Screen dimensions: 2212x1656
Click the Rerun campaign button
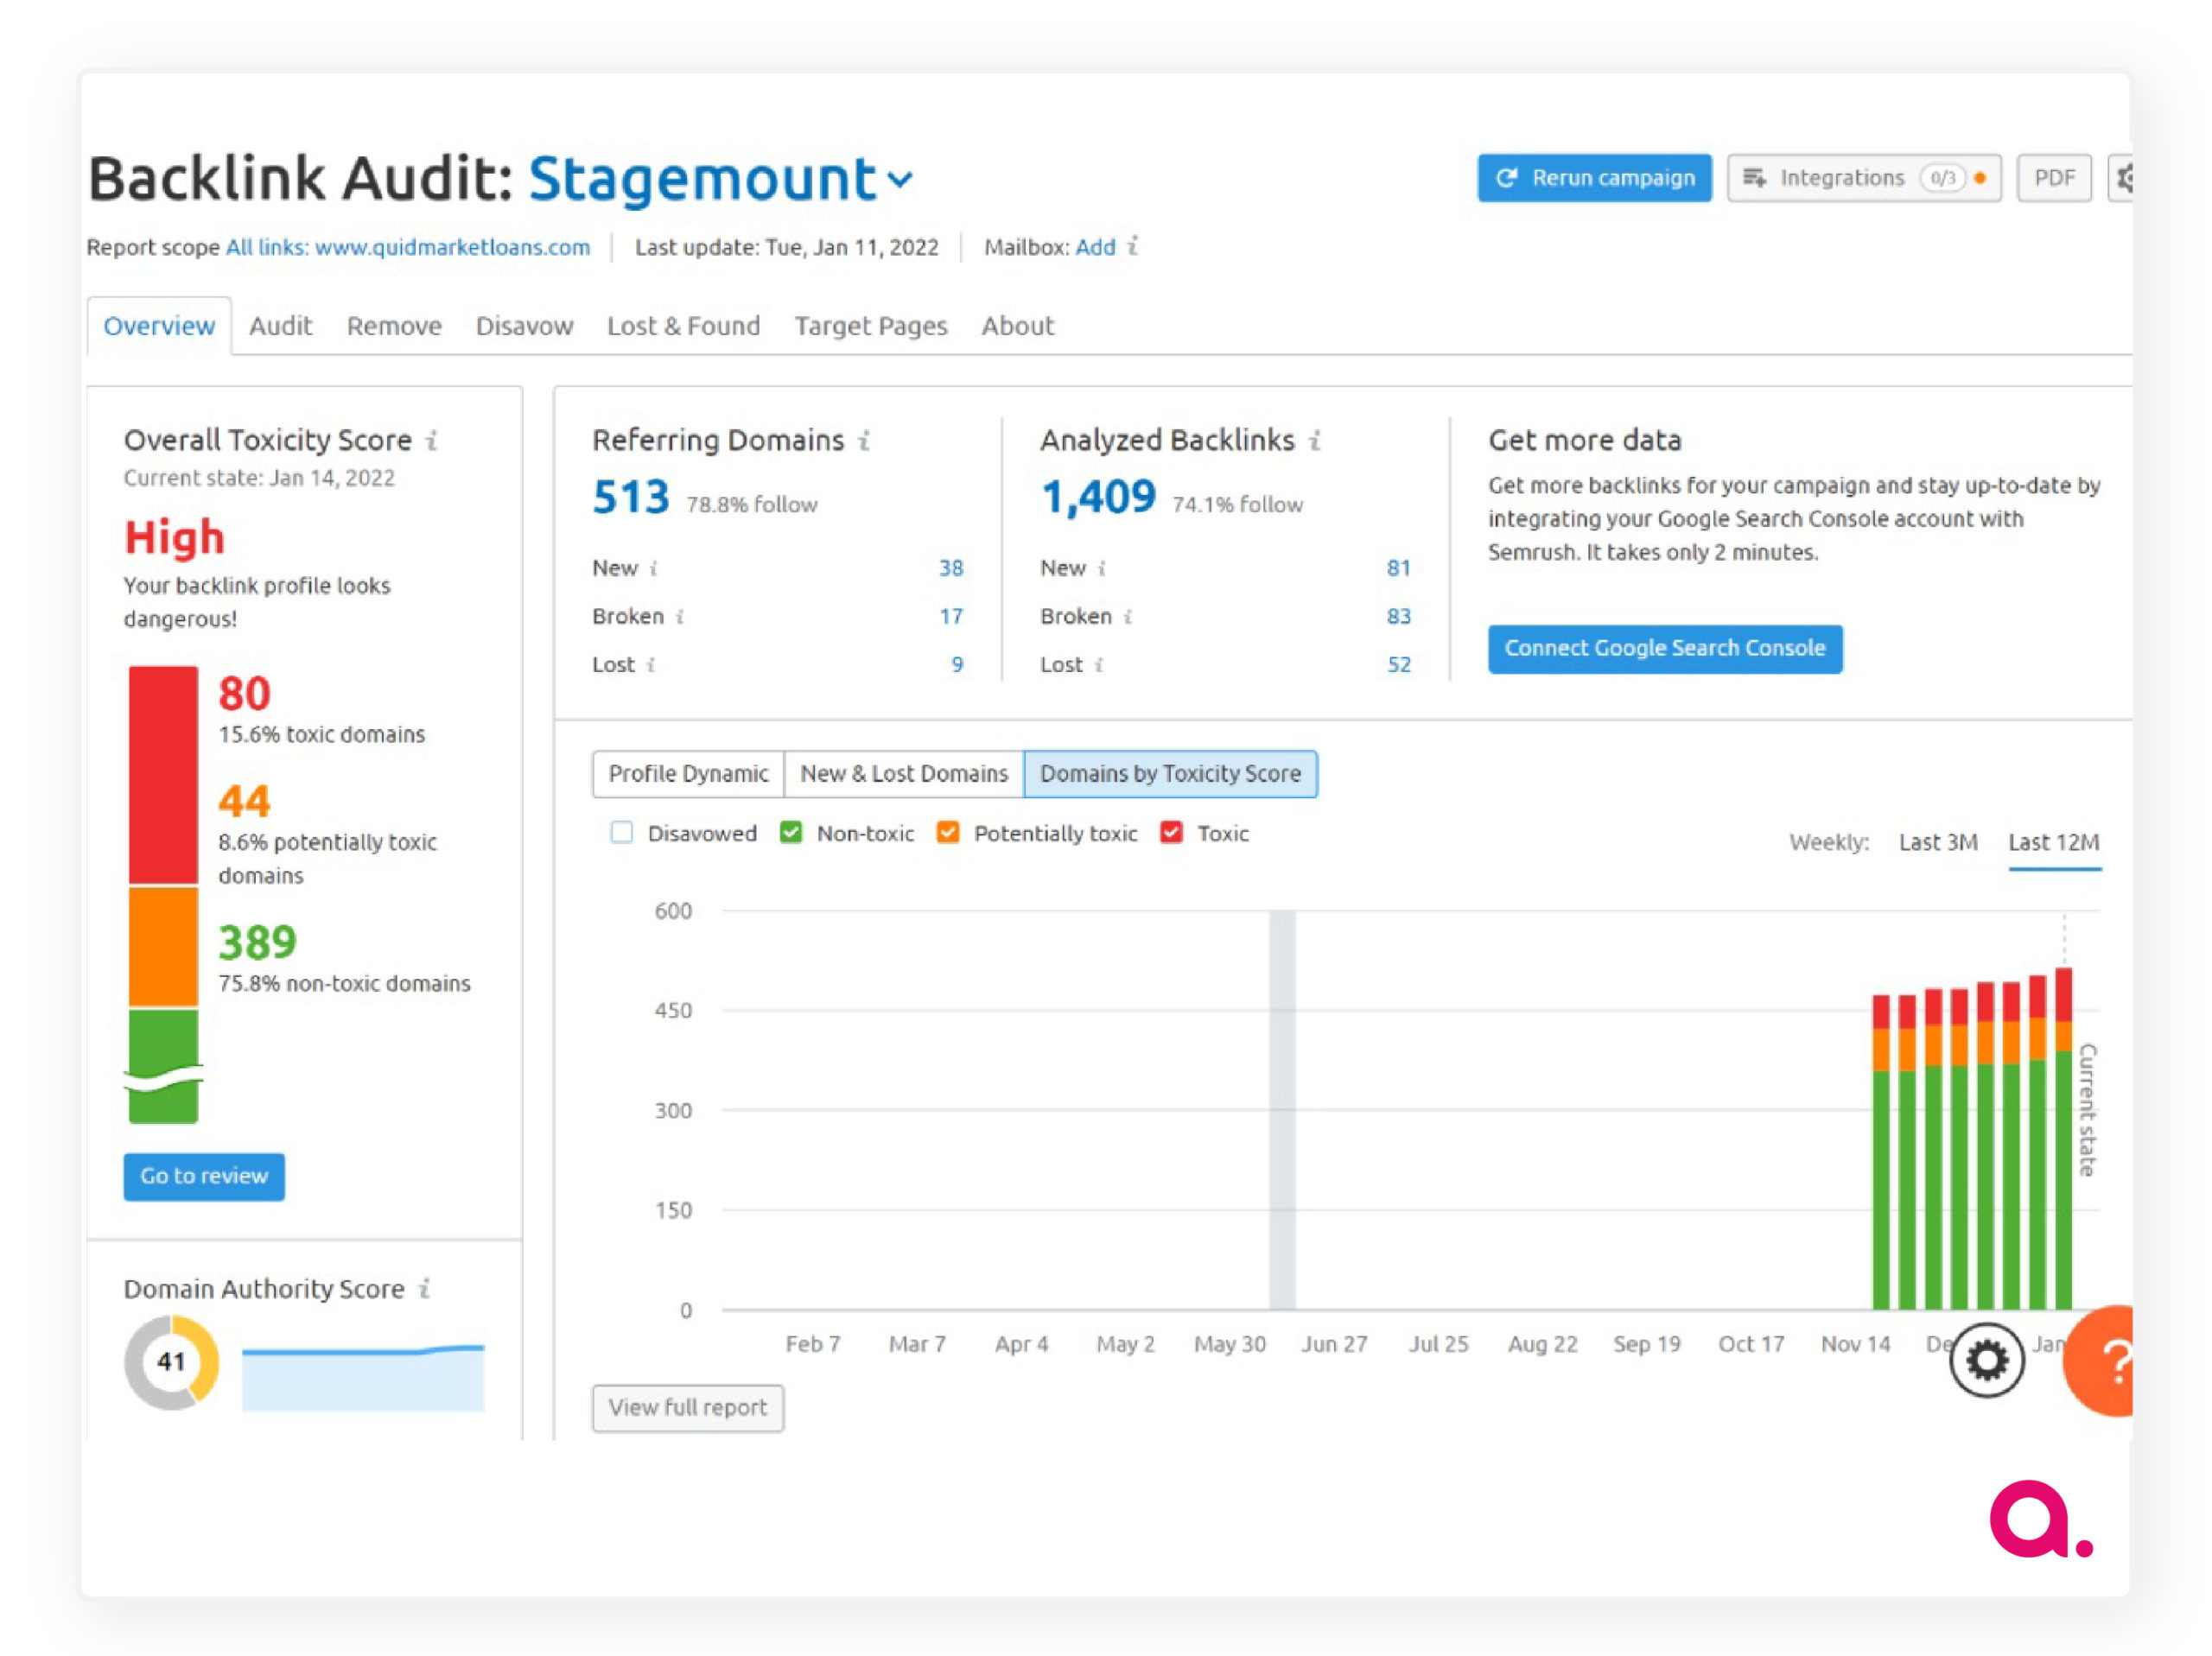(1594, 178)
